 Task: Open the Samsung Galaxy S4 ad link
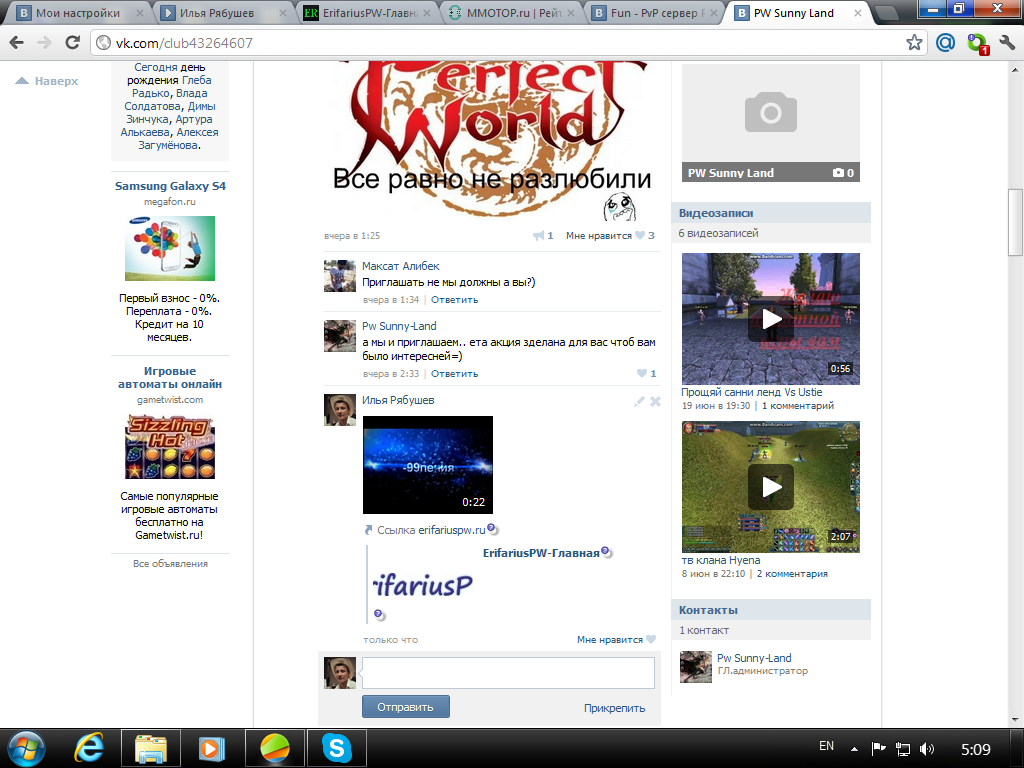(x=170, y=186)
